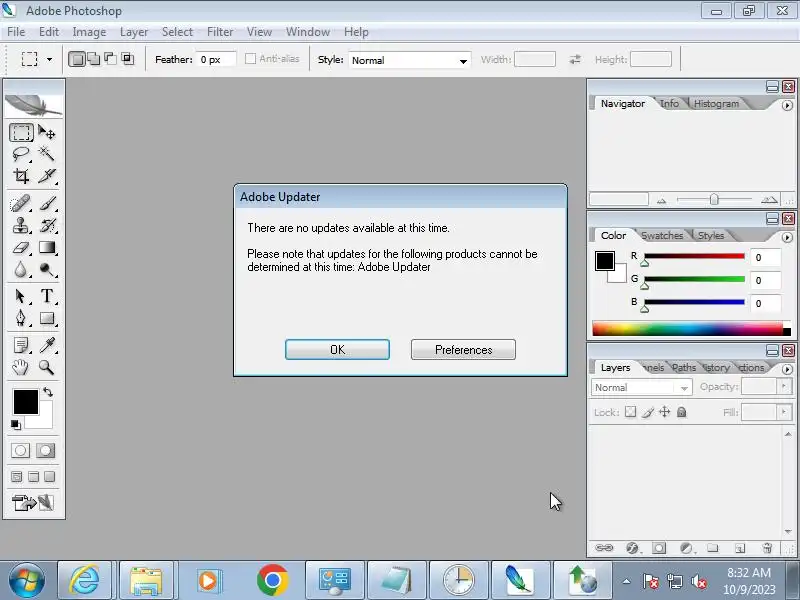
Task: Select Subtract from selection mode
Action: [x=110, y=59]
